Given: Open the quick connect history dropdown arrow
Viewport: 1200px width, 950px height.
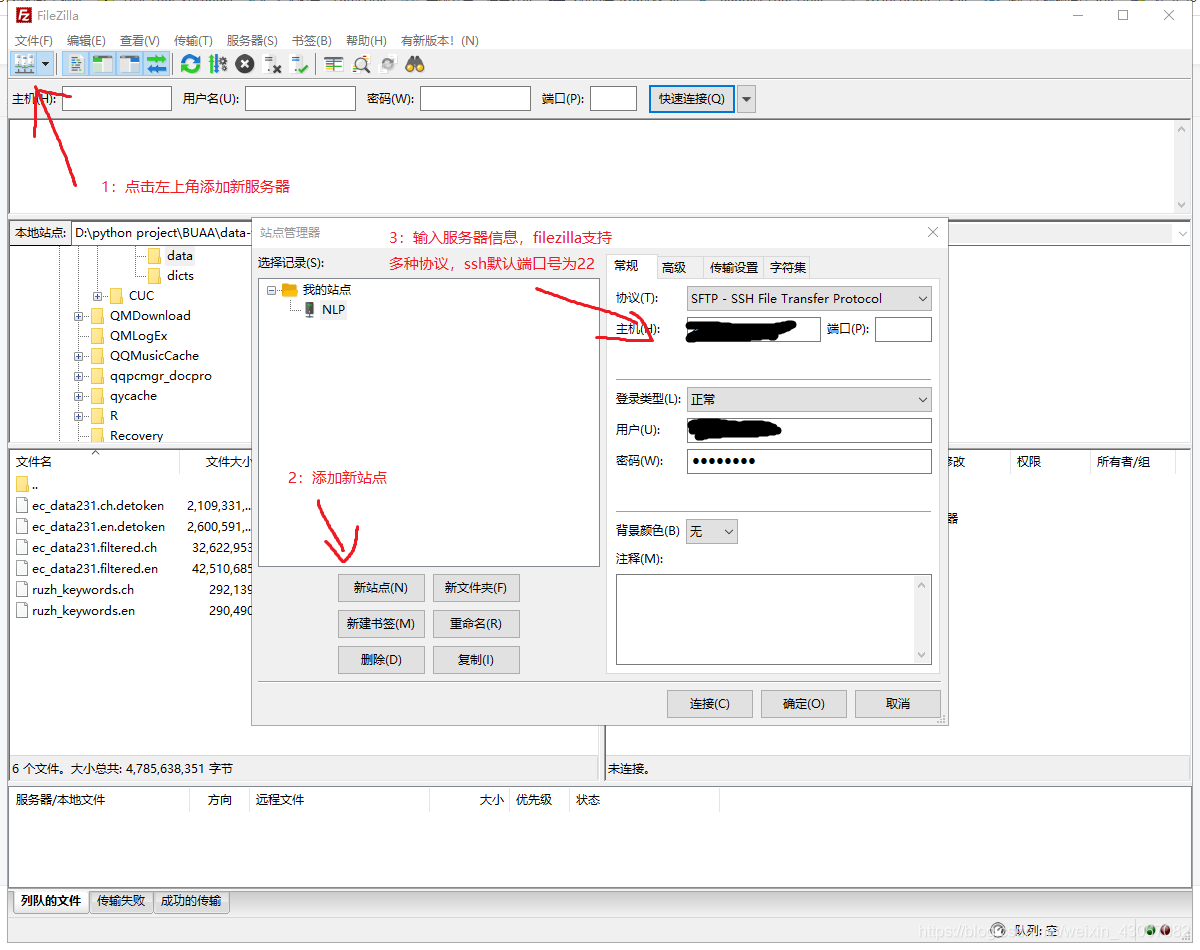Looking at the screenshot, I should [746, 98].
